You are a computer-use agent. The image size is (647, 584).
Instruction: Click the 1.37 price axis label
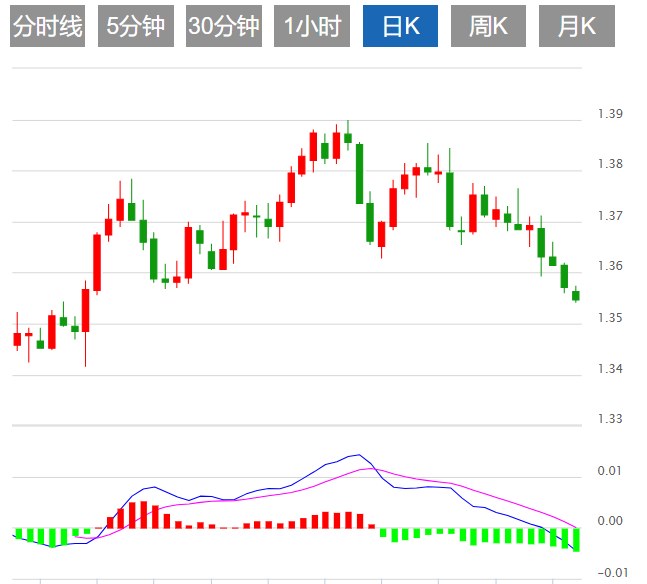(x=610, y=215)
